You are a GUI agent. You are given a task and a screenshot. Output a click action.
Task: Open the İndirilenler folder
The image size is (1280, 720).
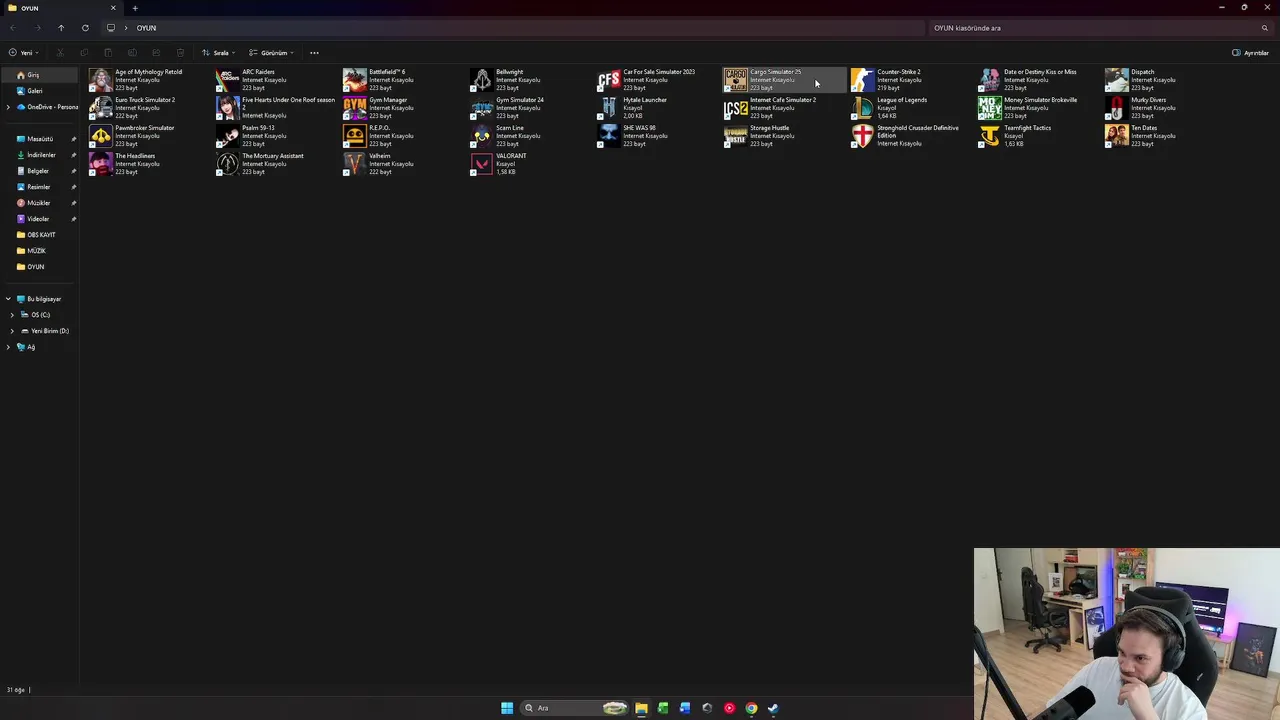coord(40,155)
